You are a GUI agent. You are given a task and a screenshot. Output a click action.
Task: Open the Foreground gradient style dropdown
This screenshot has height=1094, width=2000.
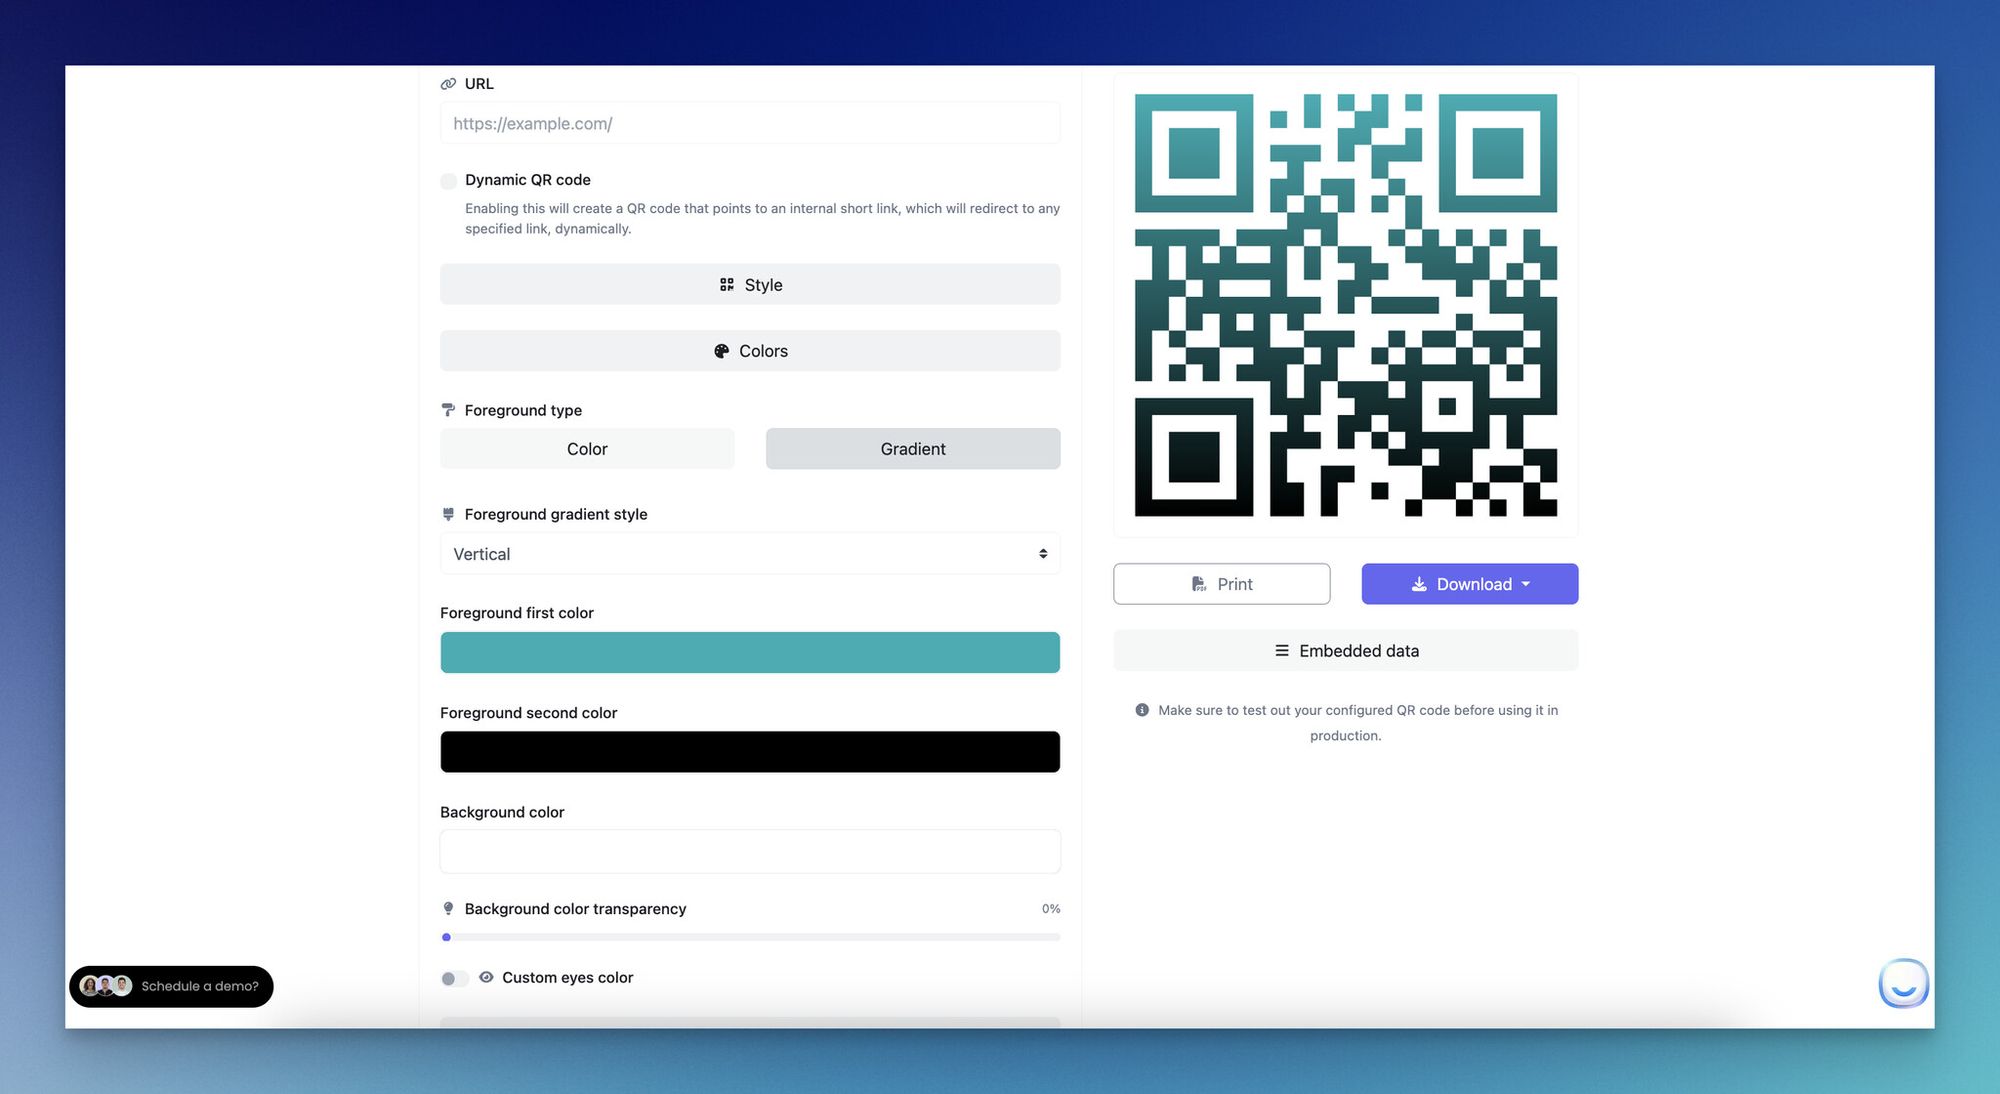(750, 553)
